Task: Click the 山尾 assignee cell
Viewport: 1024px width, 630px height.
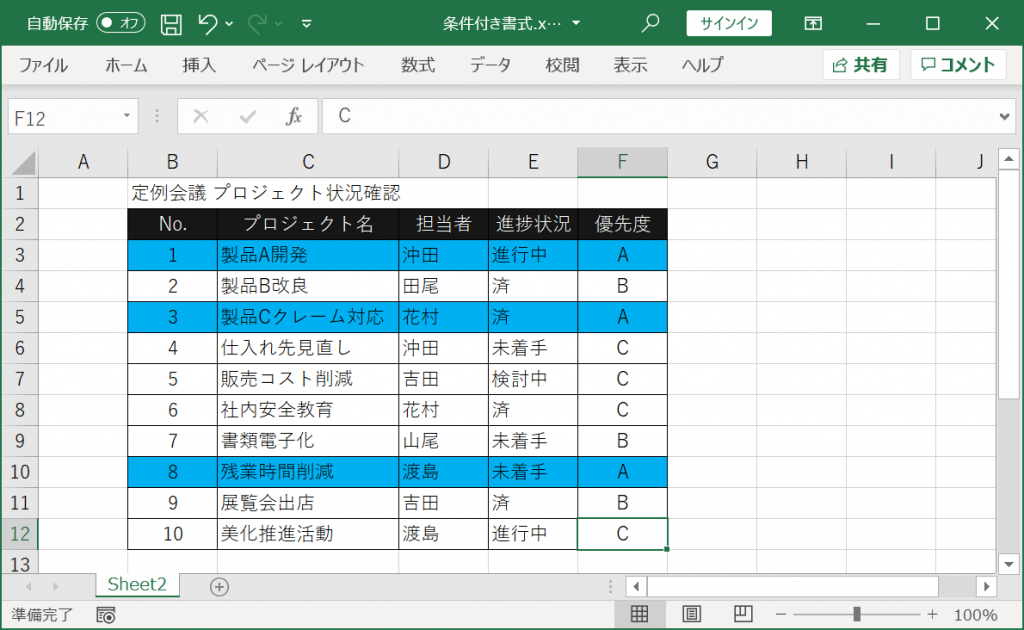Action: [443, 441]
